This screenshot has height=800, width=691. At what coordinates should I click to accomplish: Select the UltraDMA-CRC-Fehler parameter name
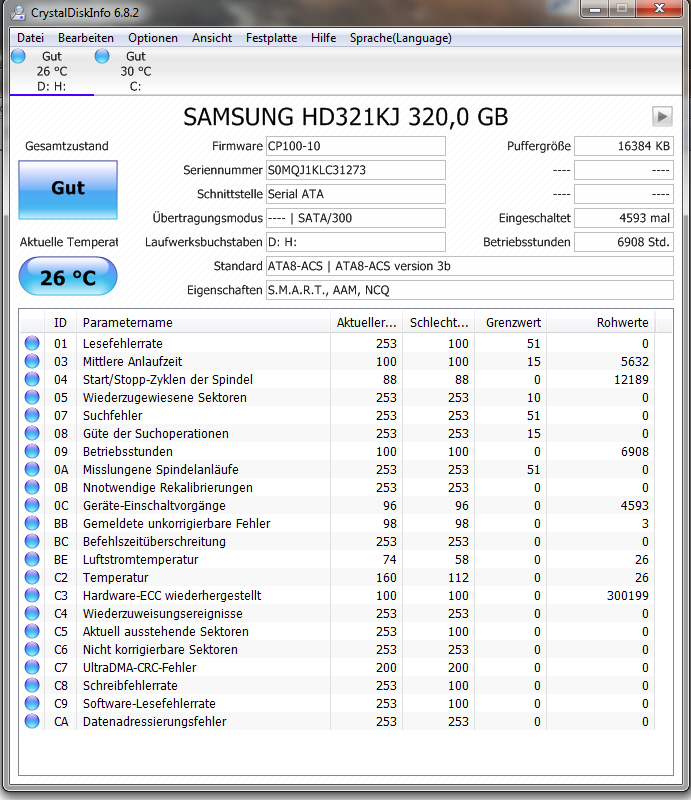click(x=139, y=667)
